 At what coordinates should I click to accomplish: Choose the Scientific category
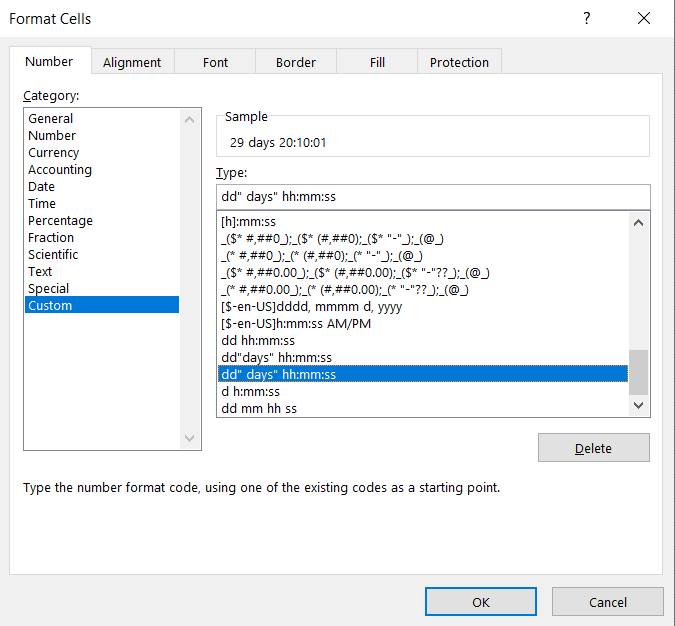tap(55, 255)
